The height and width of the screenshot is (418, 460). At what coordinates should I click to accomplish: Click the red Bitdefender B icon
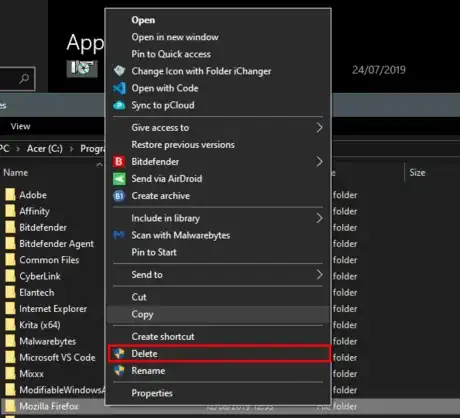(119, 162)
